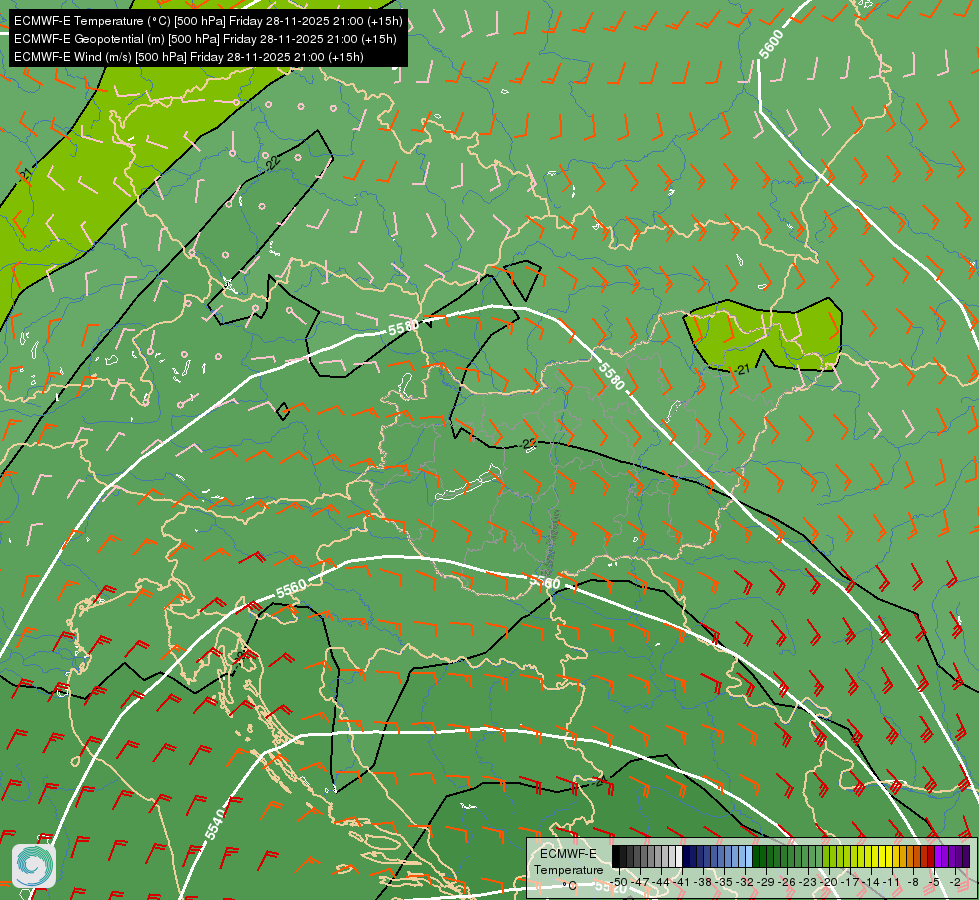Click the -38 value on the temperature scale
The height and width of the screenshot is (900, 979).
704,882
